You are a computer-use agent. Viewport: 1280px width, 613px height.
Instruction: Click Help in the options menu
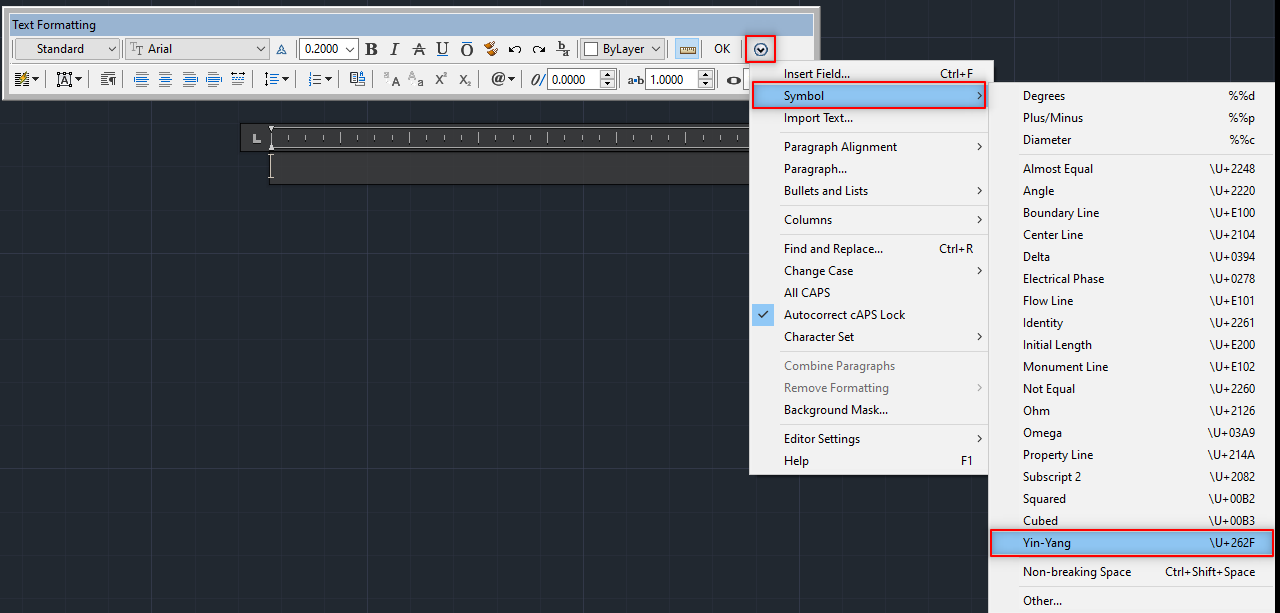click(868, 461)
